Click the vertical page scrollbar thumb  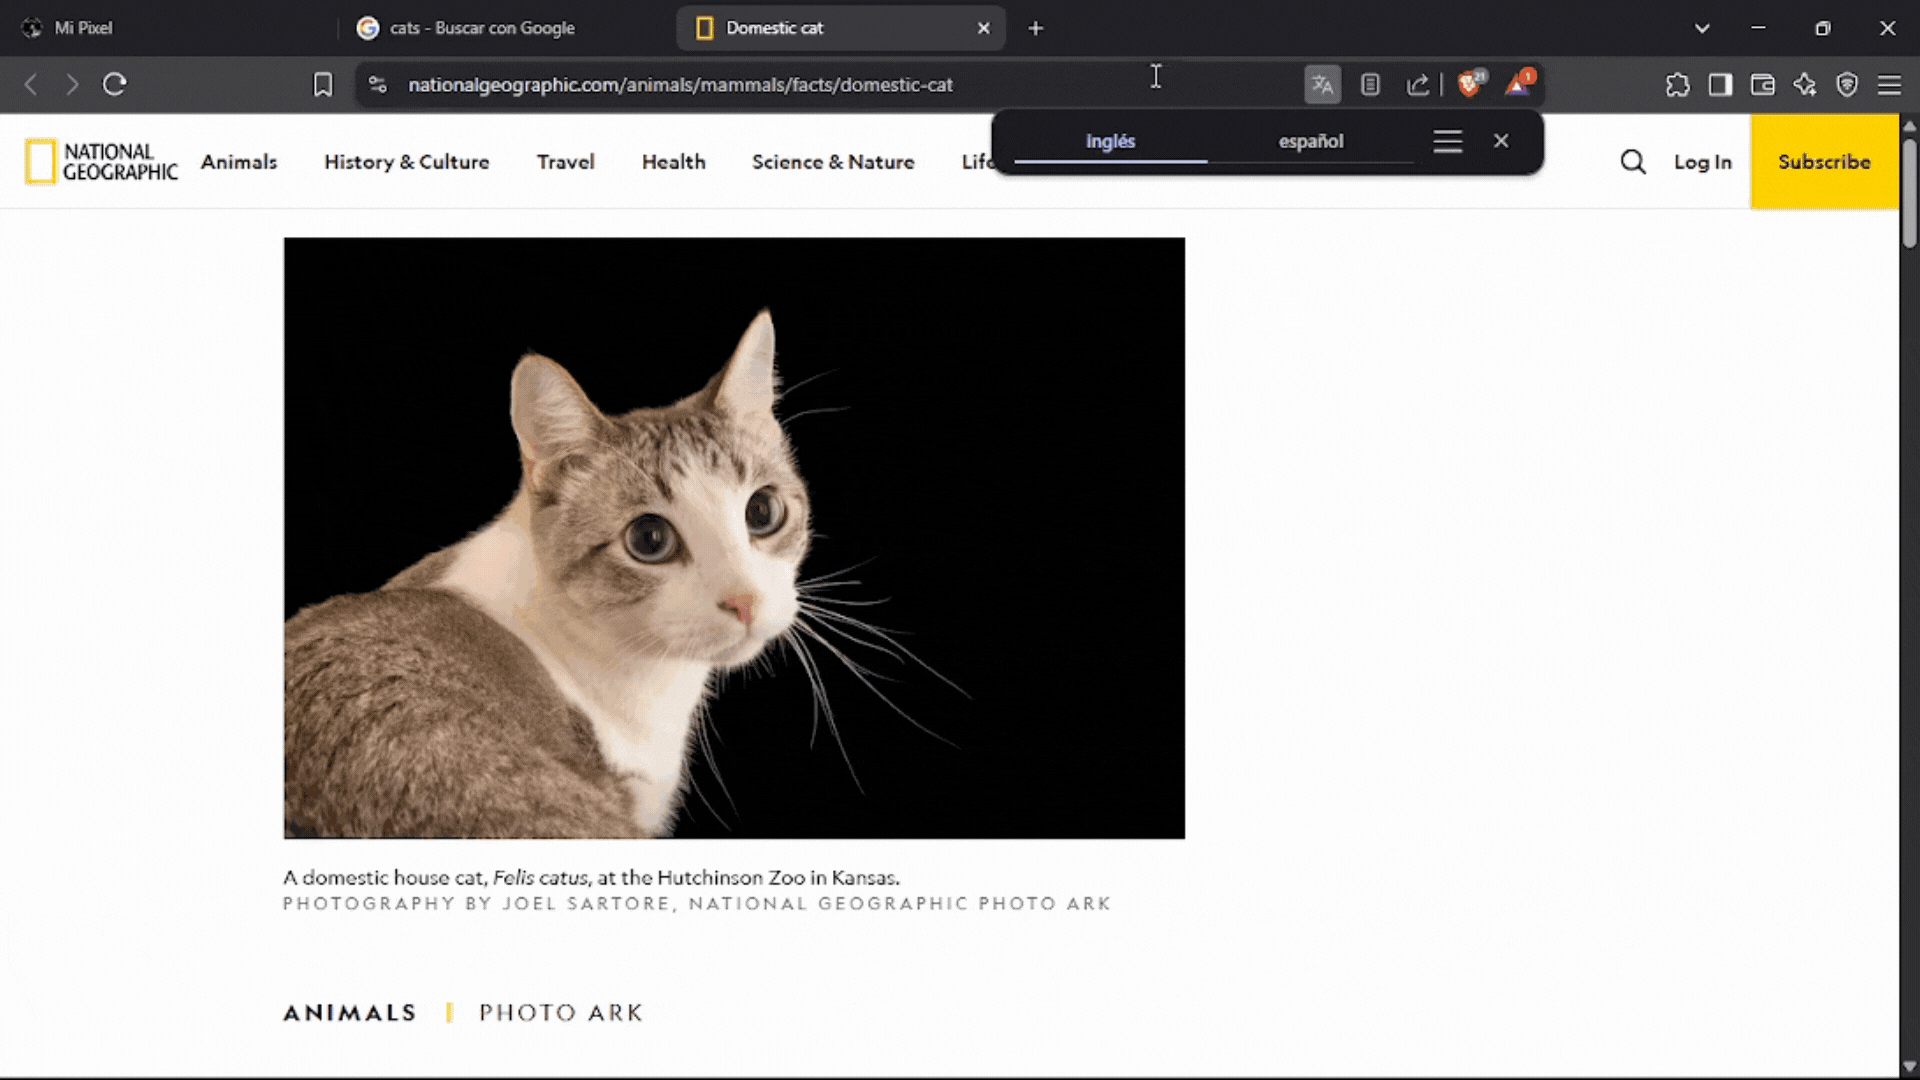click(1909, 192)
